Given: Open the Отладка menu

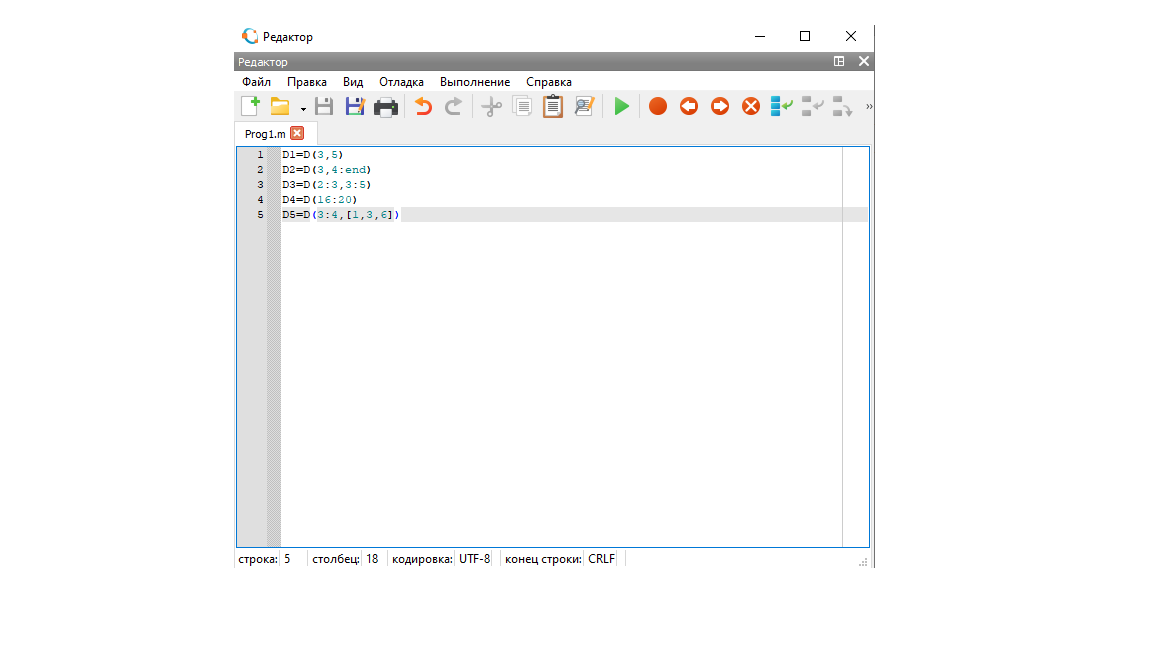Looking at the screenshot, I should click(x=401, y=82).
